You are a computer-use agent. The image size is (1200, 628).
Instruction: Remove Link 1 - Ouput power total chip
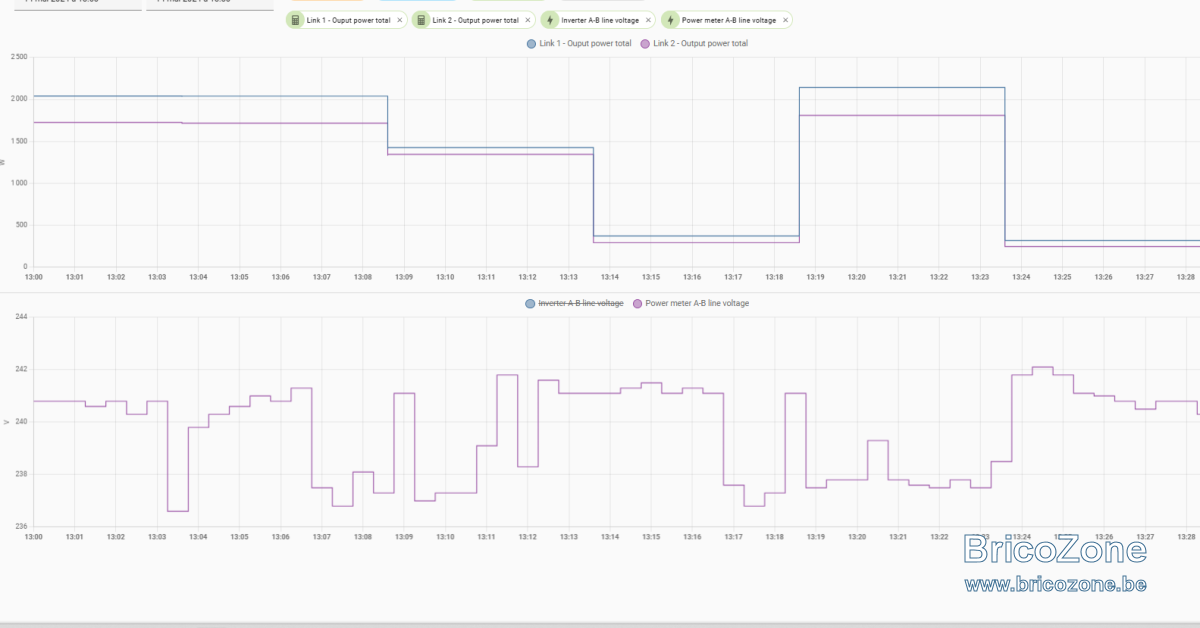400,20
